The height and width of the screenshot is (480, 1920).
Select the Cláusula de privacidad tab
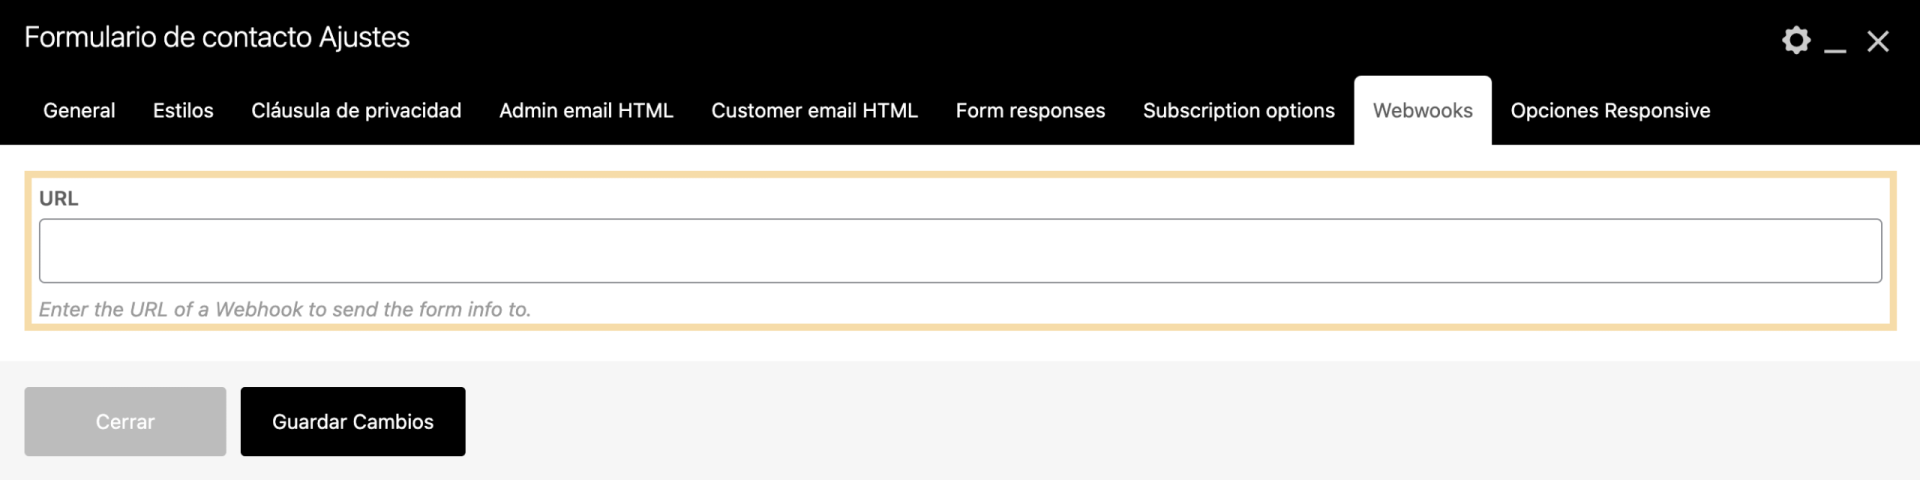(356, 111)
